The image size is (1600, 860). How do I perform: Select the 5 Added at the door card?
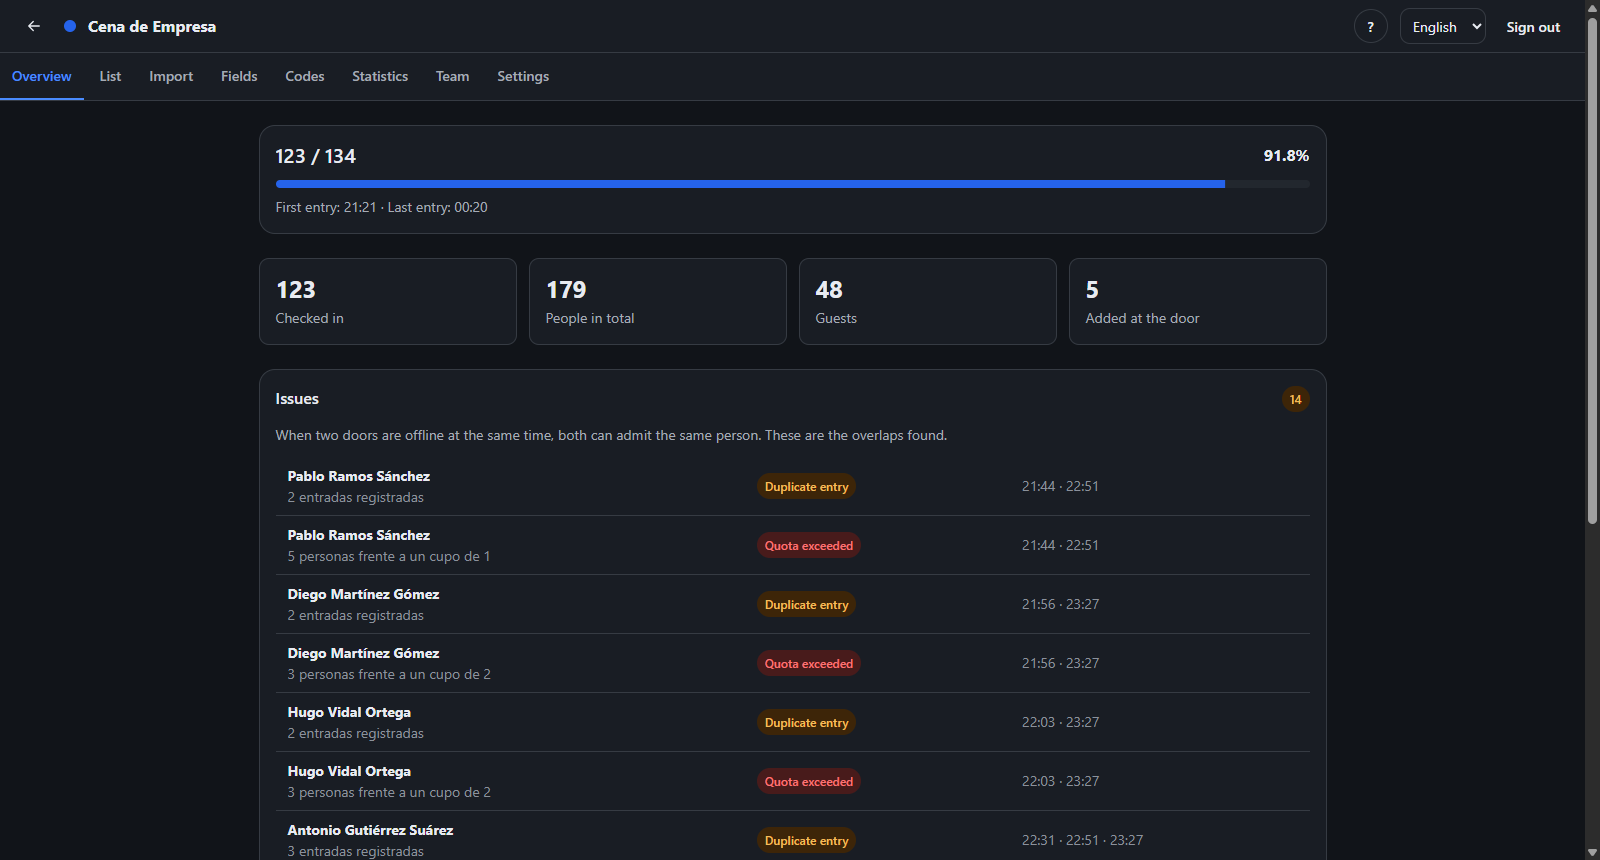click(1198, 301)
